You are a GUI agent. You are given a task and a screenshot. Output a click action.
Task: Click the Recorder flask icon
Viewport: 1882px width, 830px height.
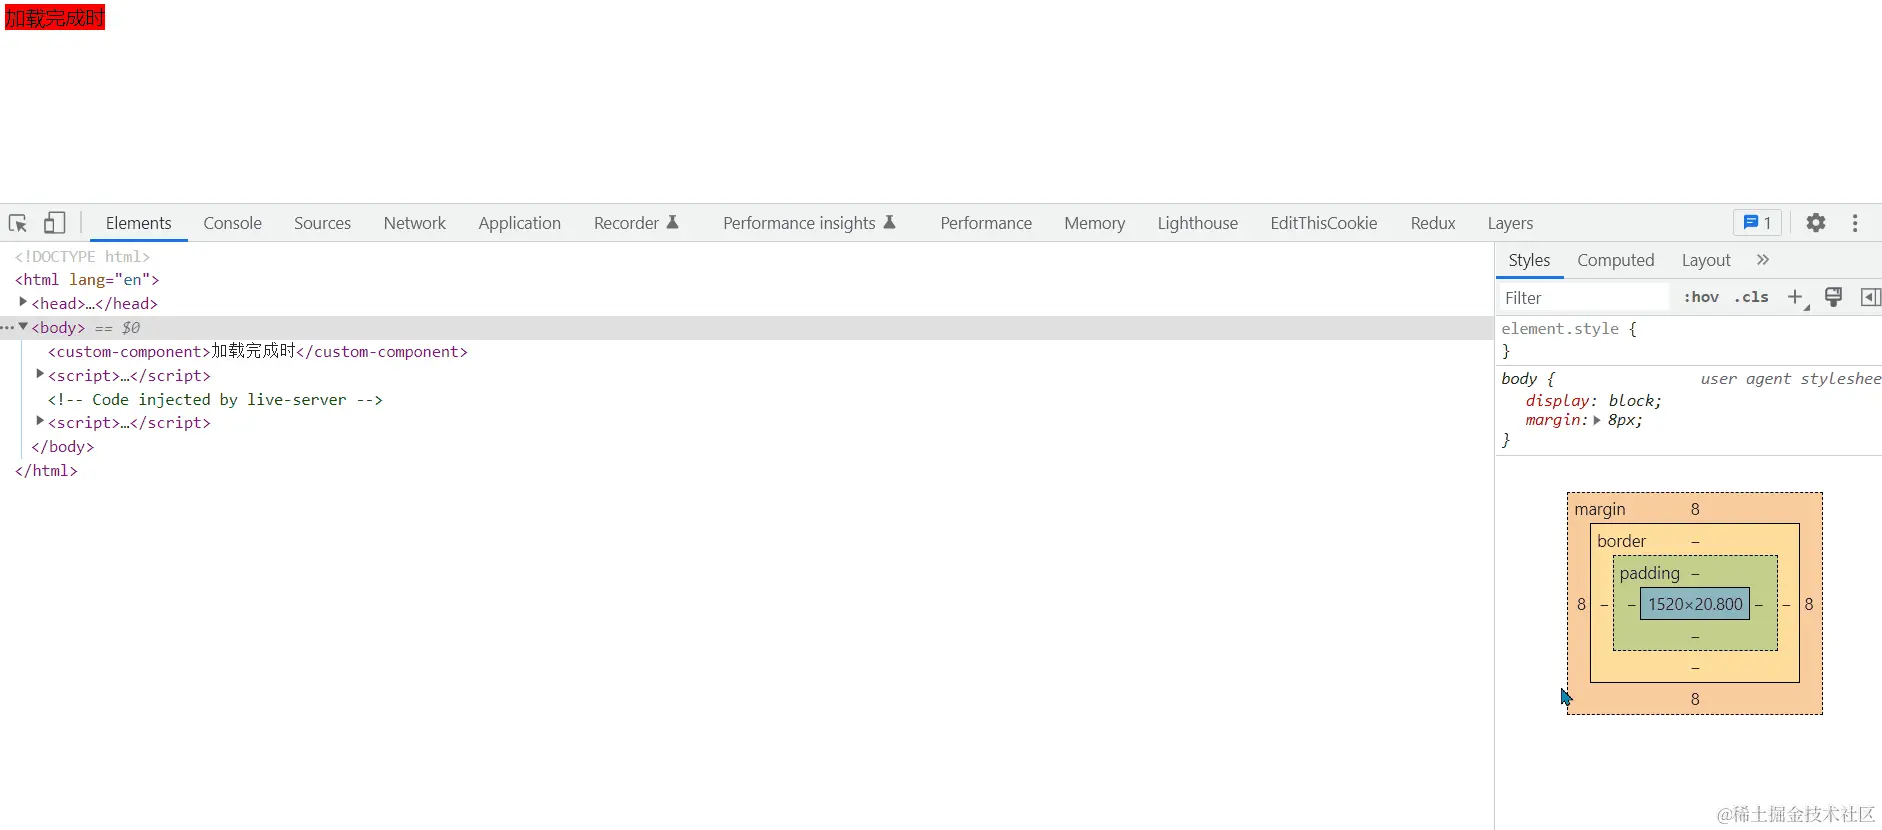pyautogui.click(x=673, y=222)
